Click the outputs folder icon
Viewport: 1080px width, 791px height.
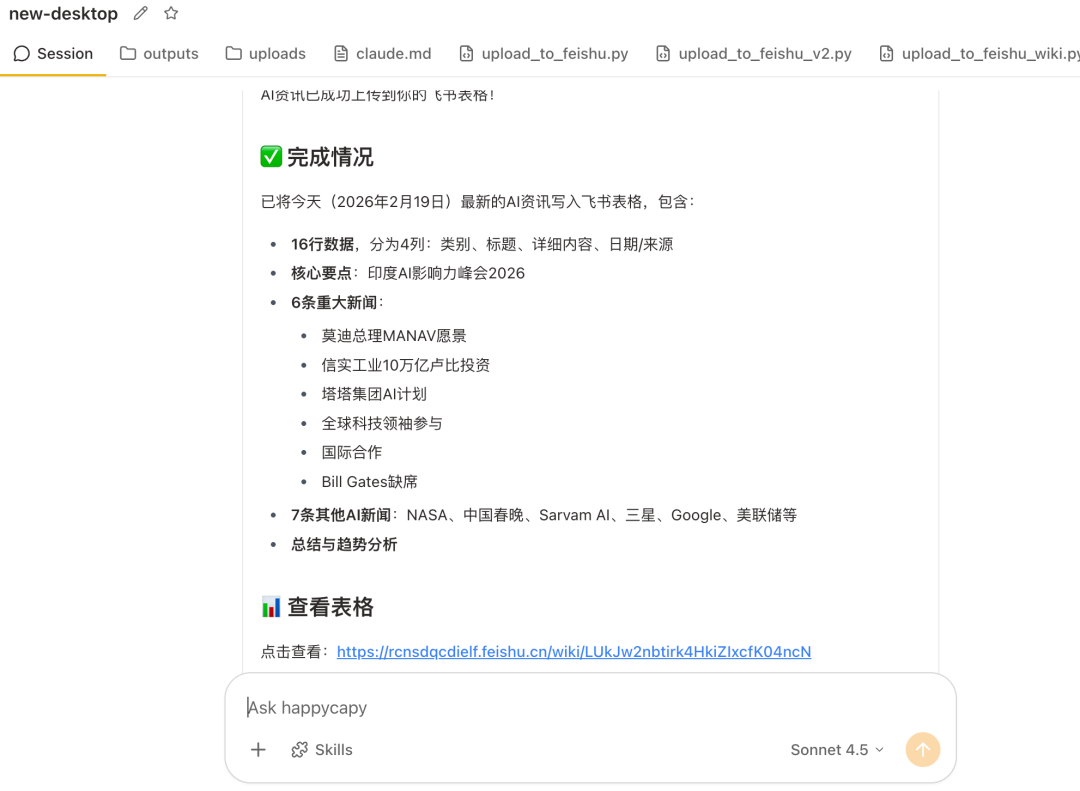tap(130, 54)
